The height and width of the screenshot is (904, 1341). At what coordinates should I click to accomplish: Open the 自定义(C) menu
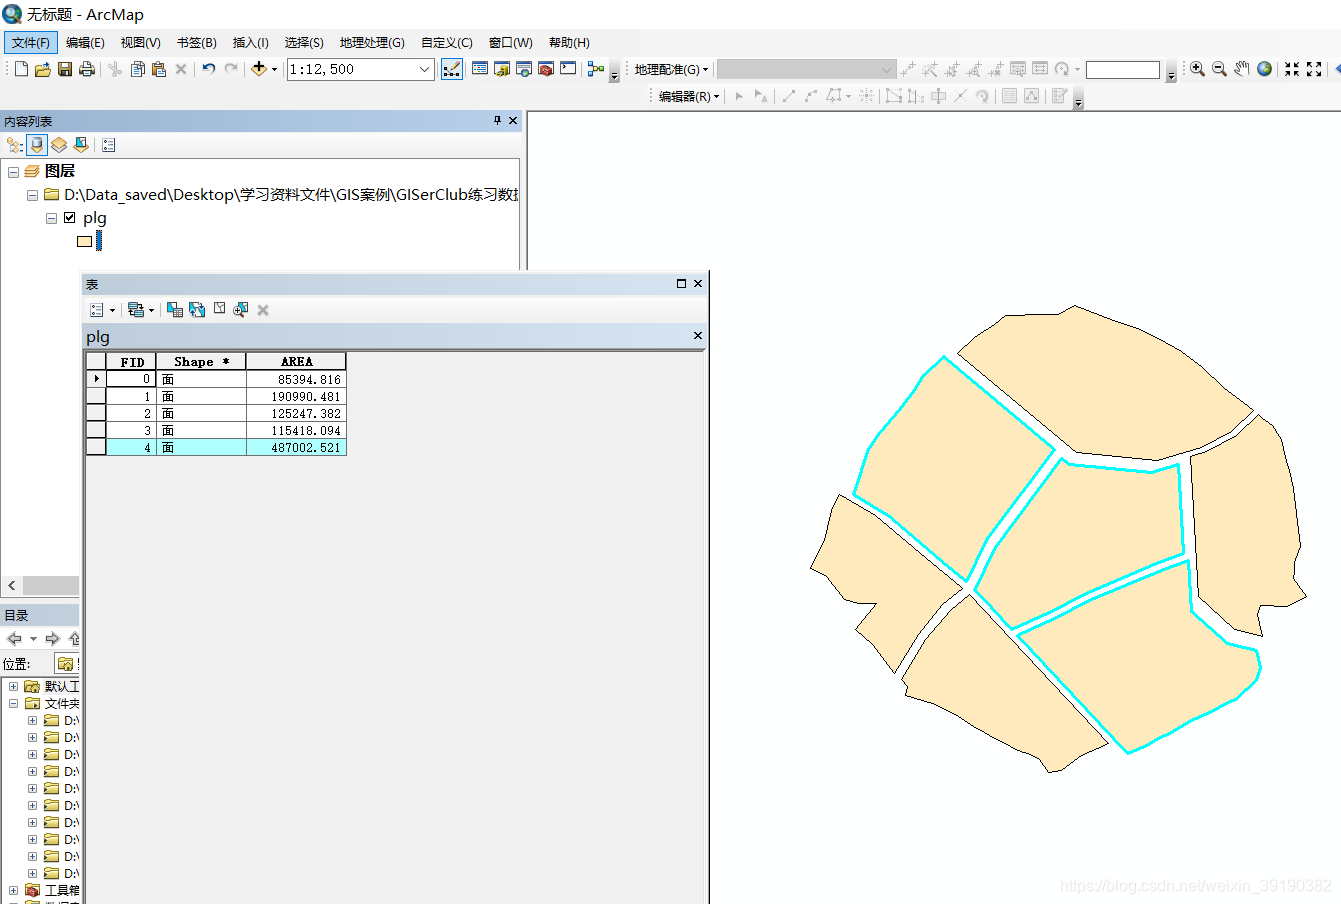pyautogui.click(x=446, y=42)
